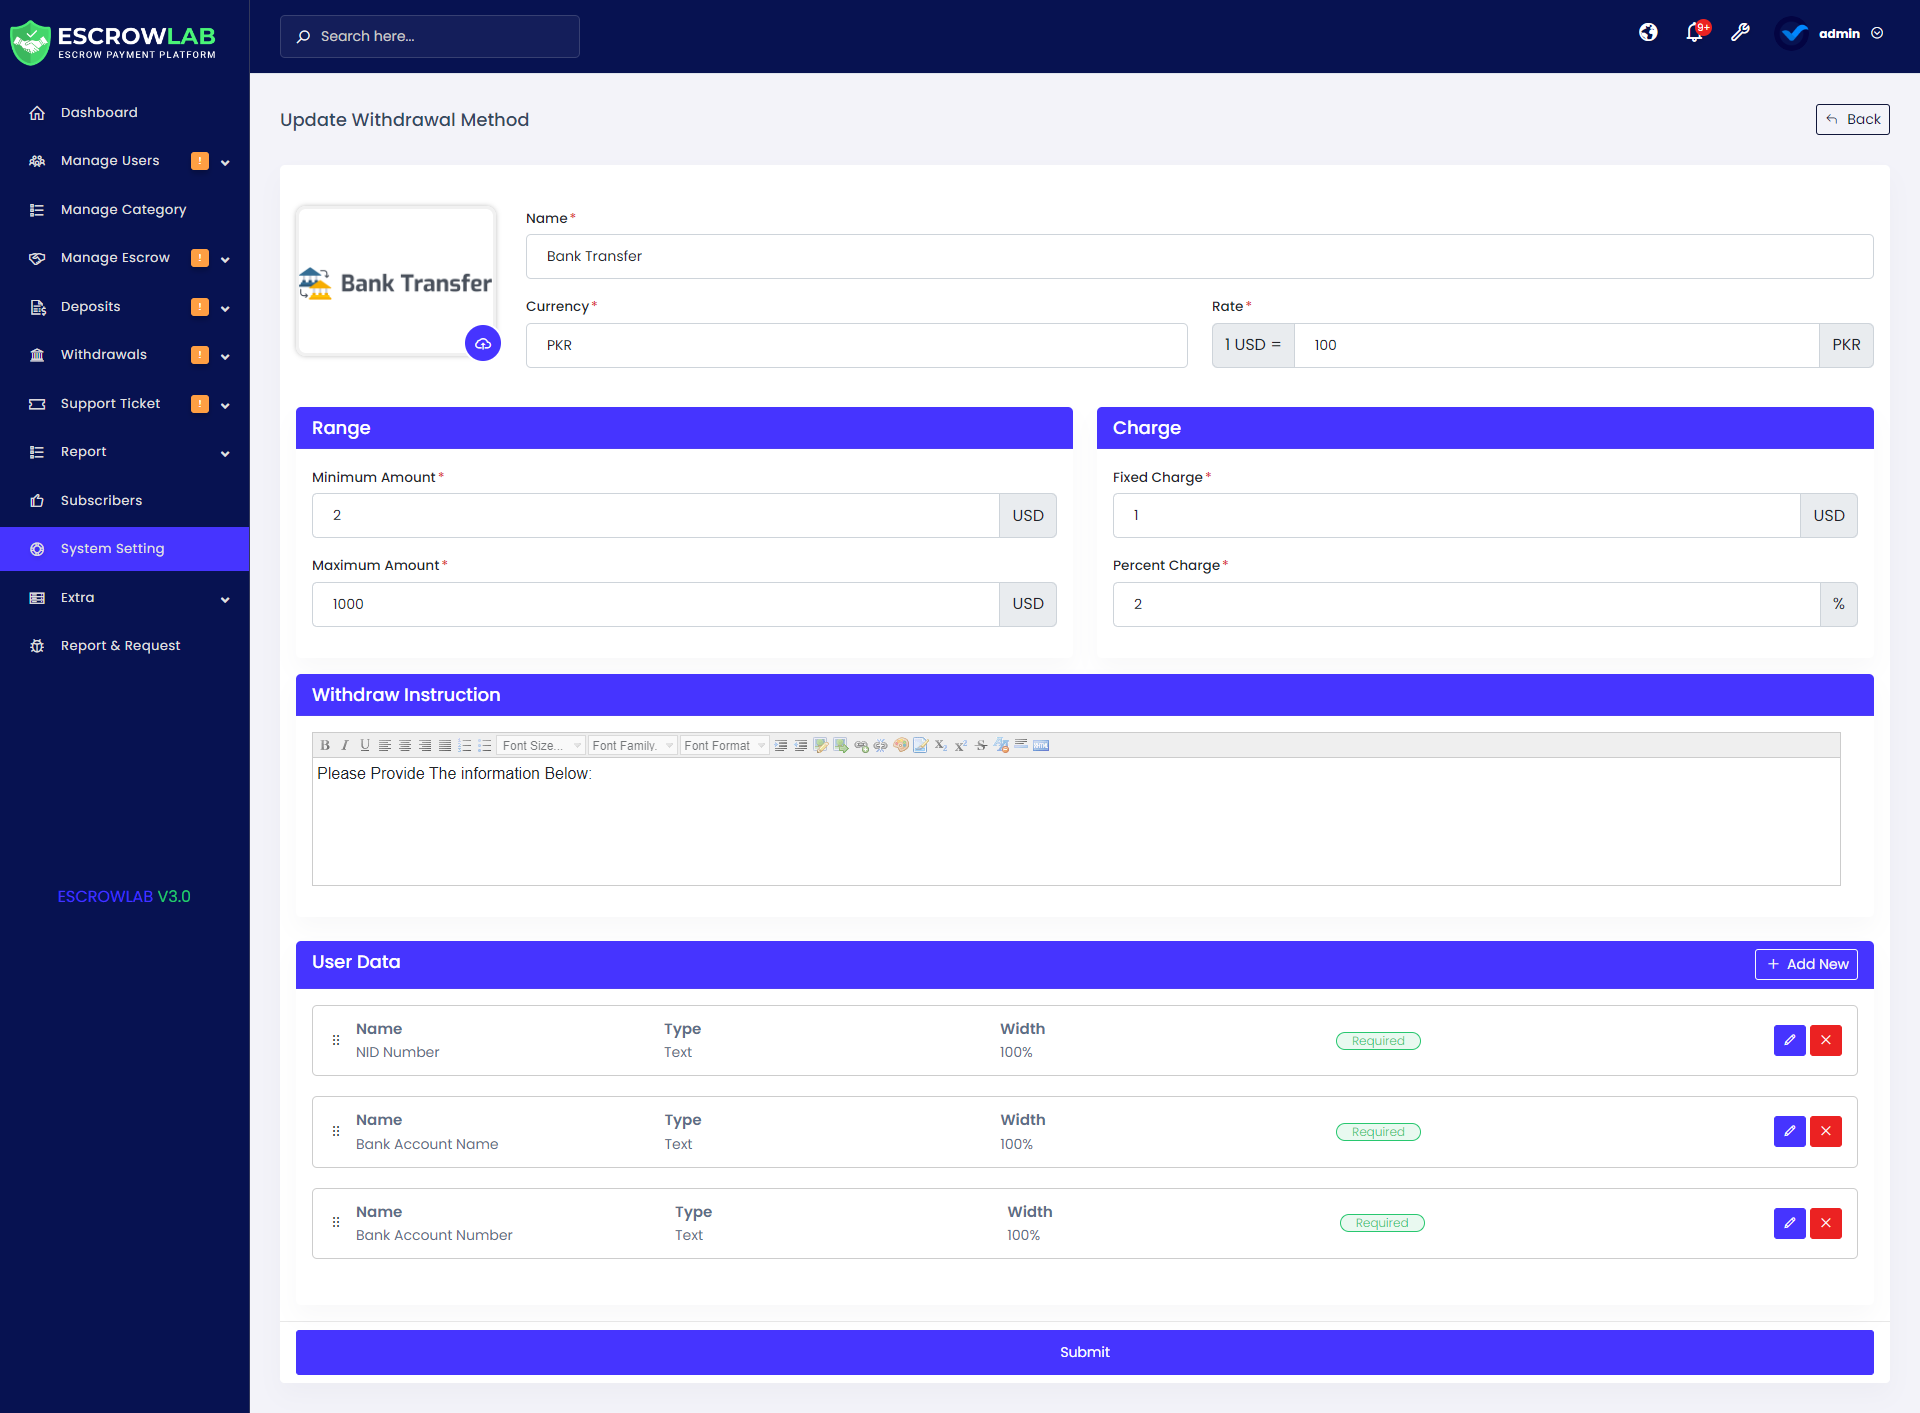Apply strikethrough in the editor toolbar

coord(981,745)
